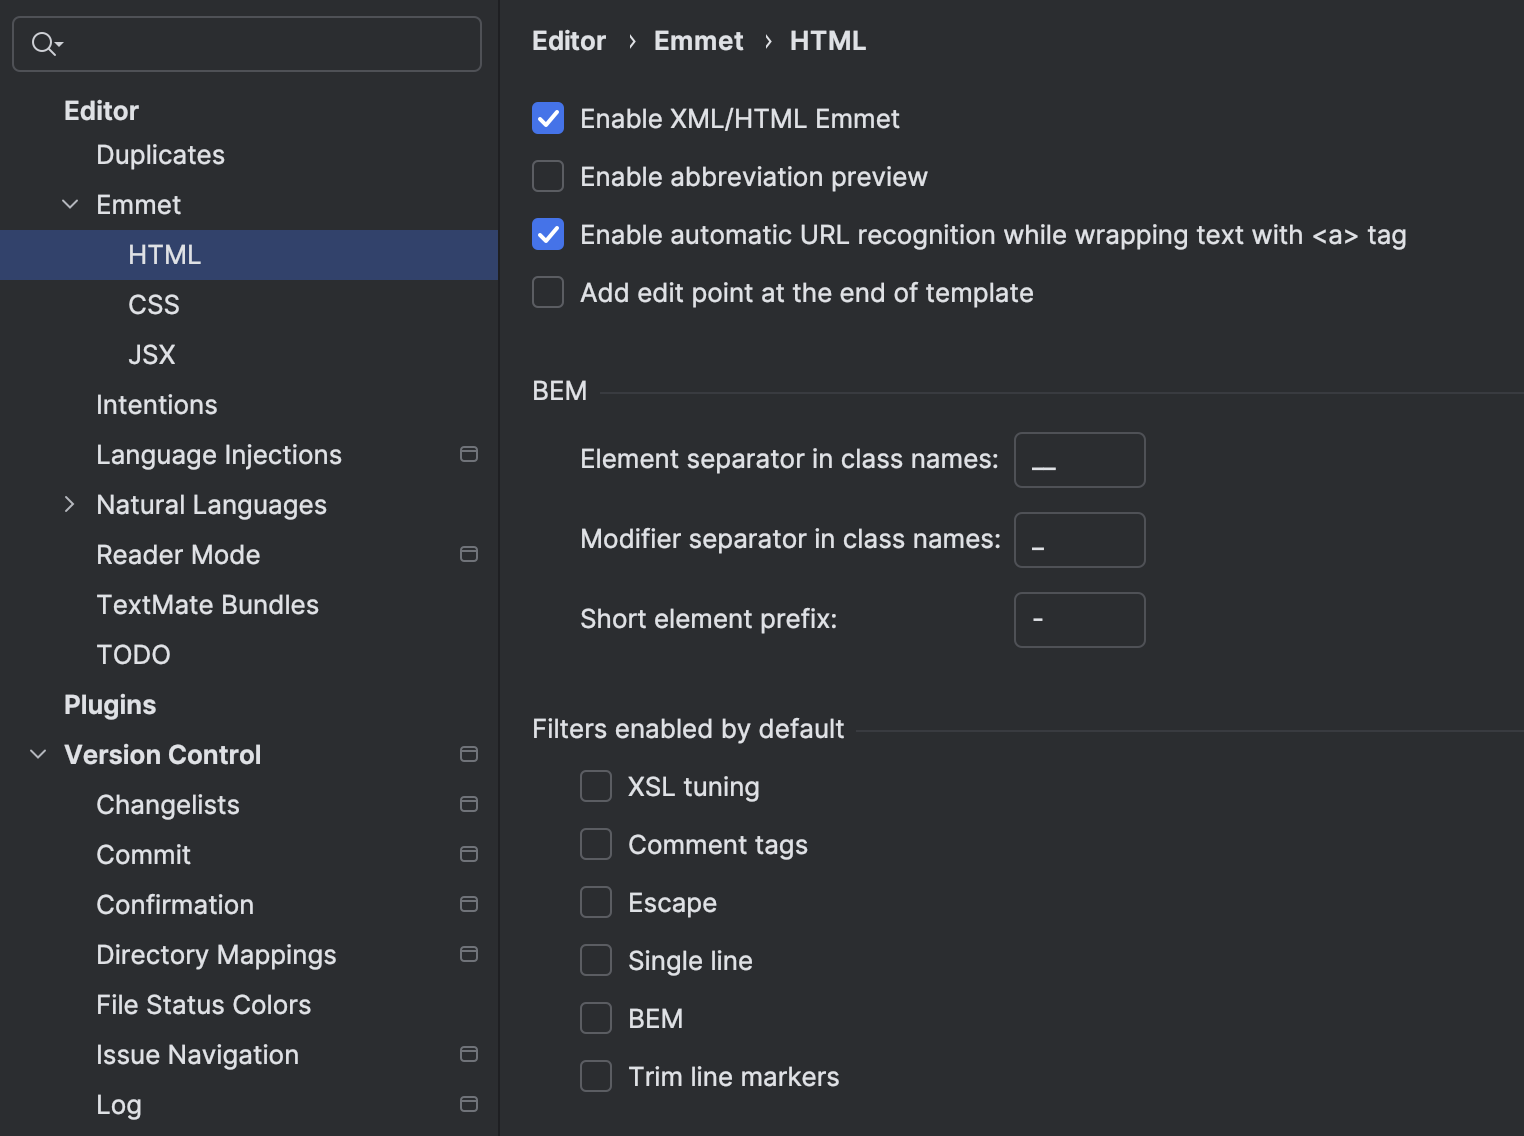The image size is (1524, 1136).
Task: Go to Editor via the breadcrumb
Action: pyautogui.click(x=569, y=41)
